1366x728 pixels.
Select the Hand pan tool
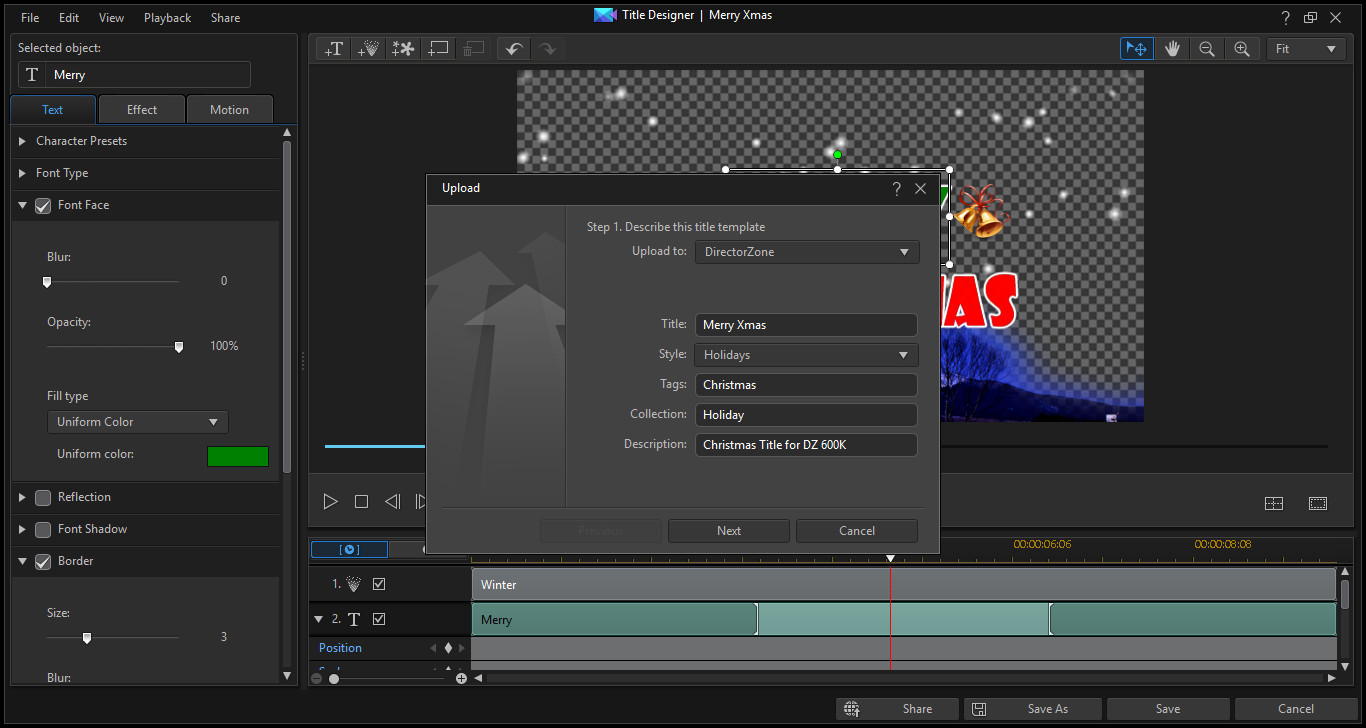click(1171, 49)
